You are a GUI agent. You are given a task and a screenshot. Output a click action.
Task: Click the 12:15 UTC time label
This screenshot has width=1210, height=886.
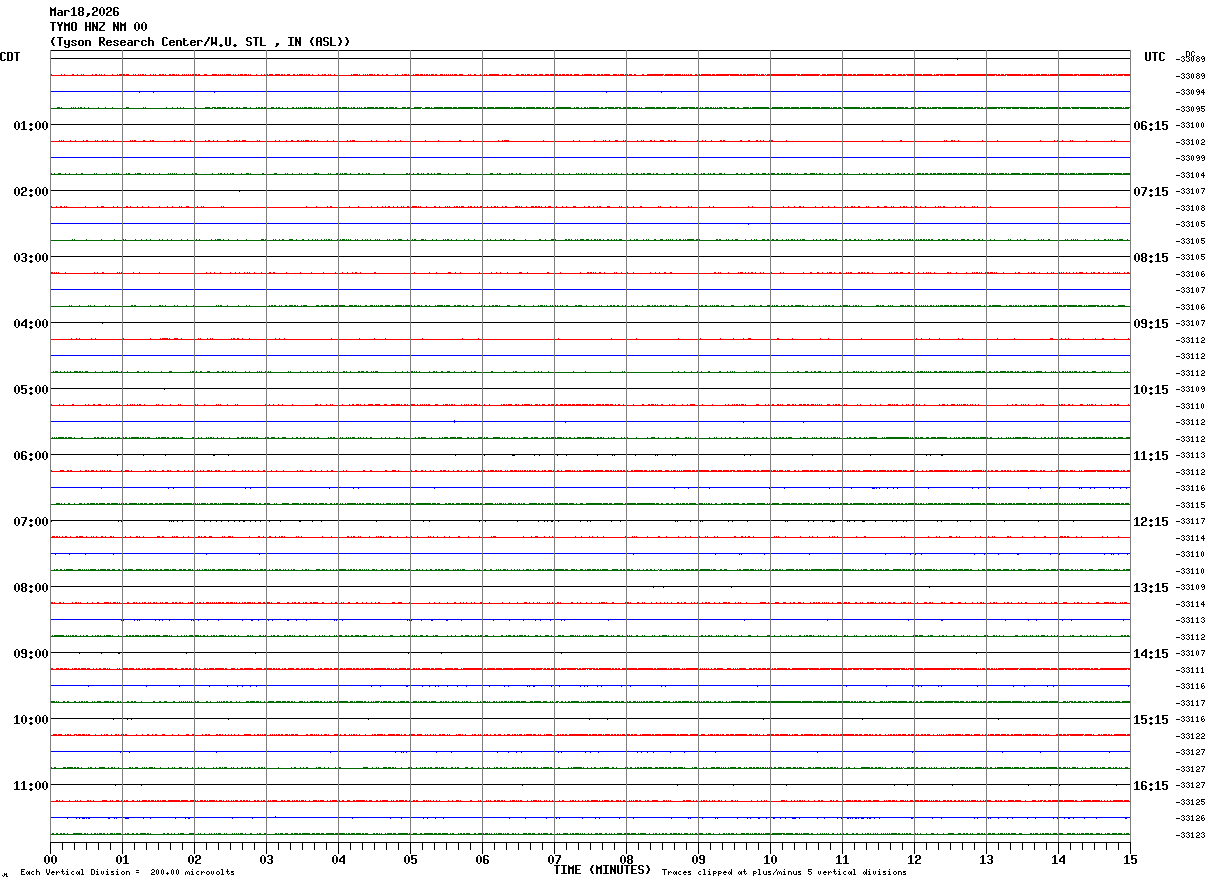[1151, 522]
